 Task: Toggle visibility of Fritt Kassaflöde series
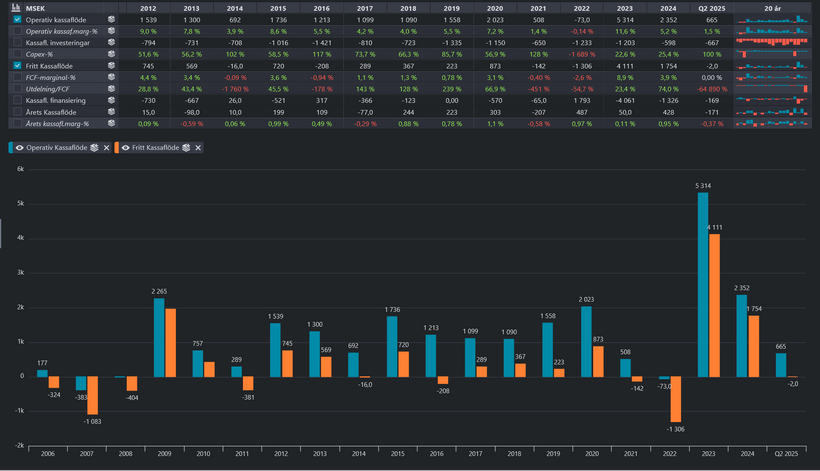(125, 147)
